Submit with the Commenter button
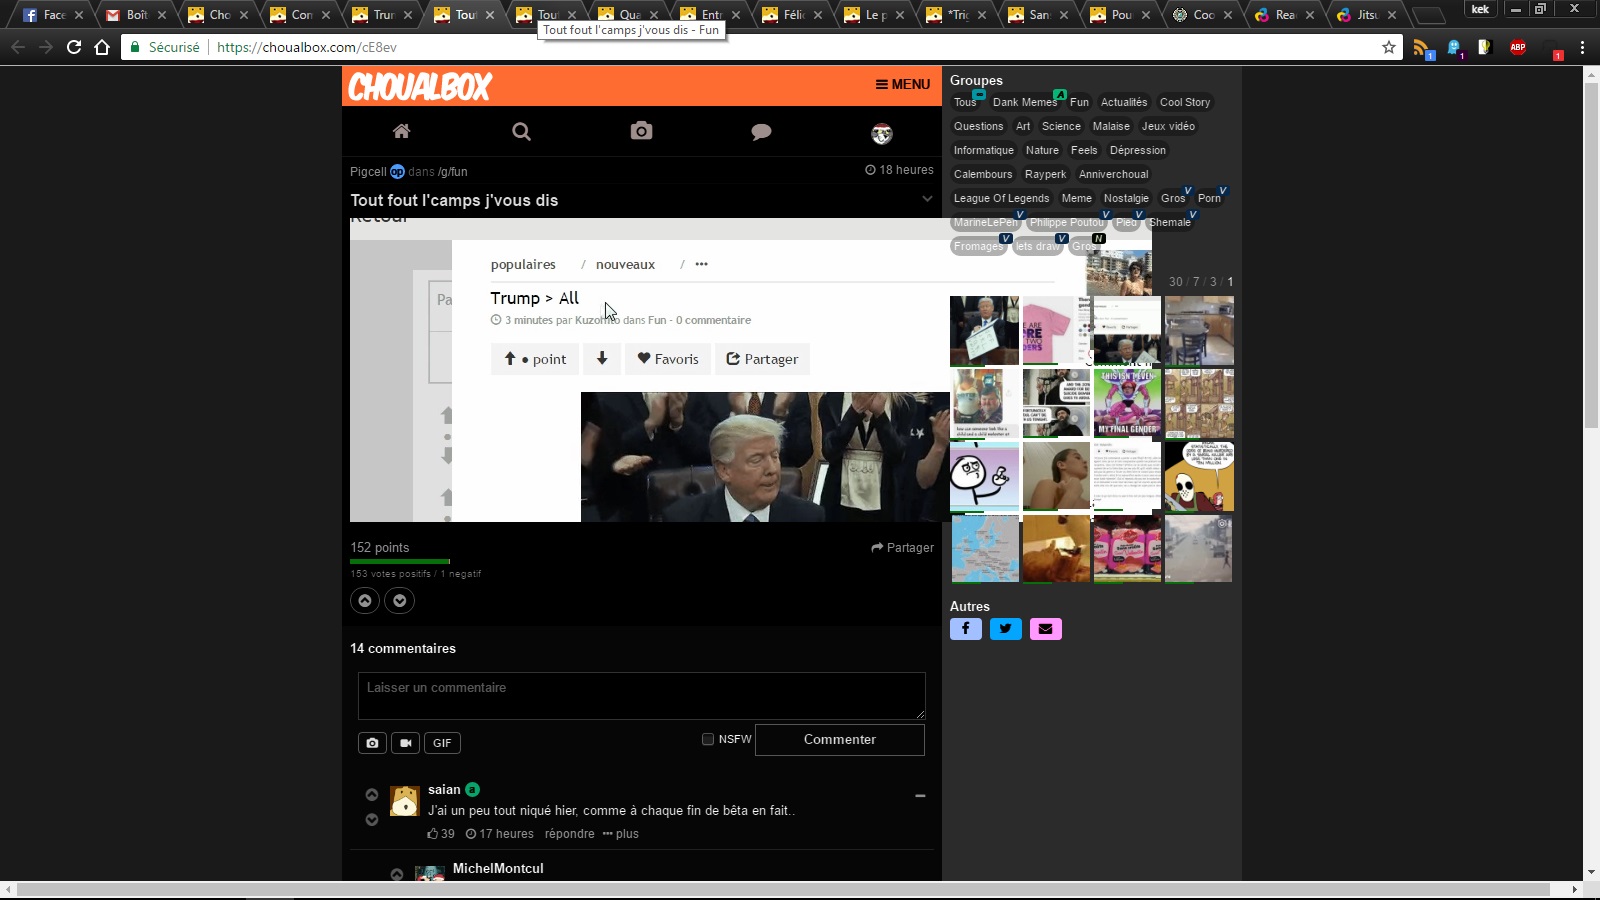1600x900 pixels. point(840,740)
